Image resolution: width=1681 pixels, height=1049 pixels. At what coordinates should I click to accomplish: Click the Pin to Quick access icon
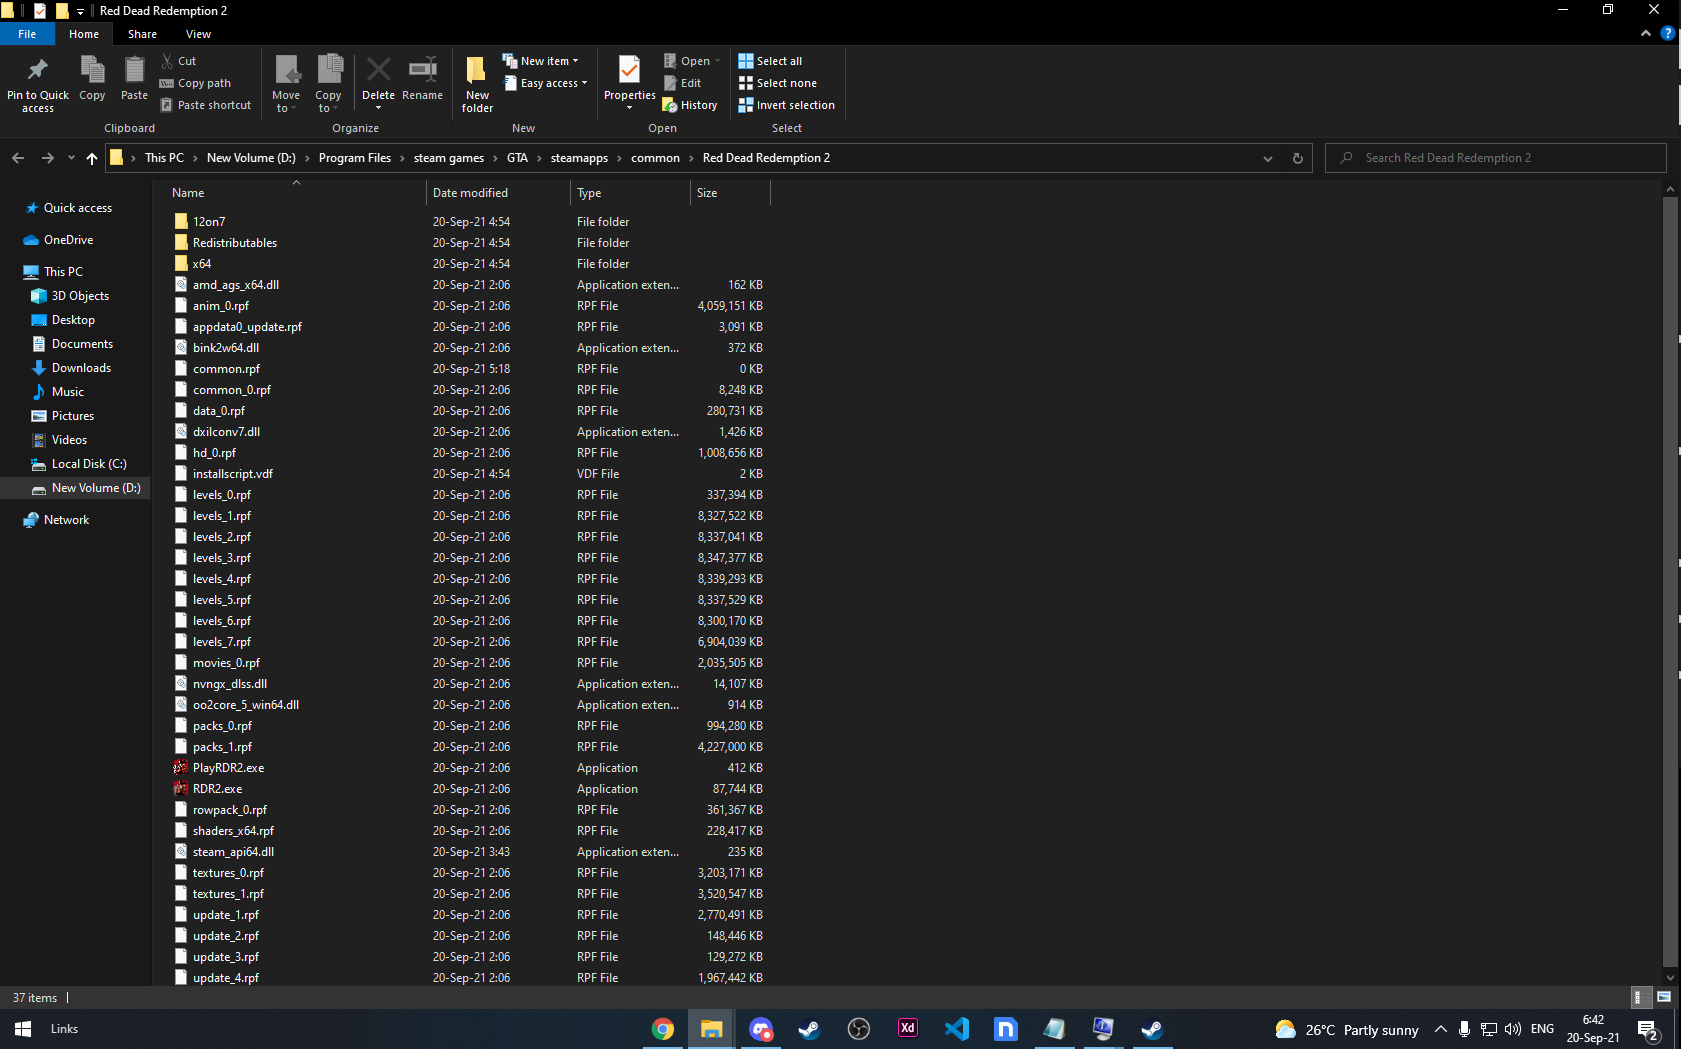(x=38, y=70)
